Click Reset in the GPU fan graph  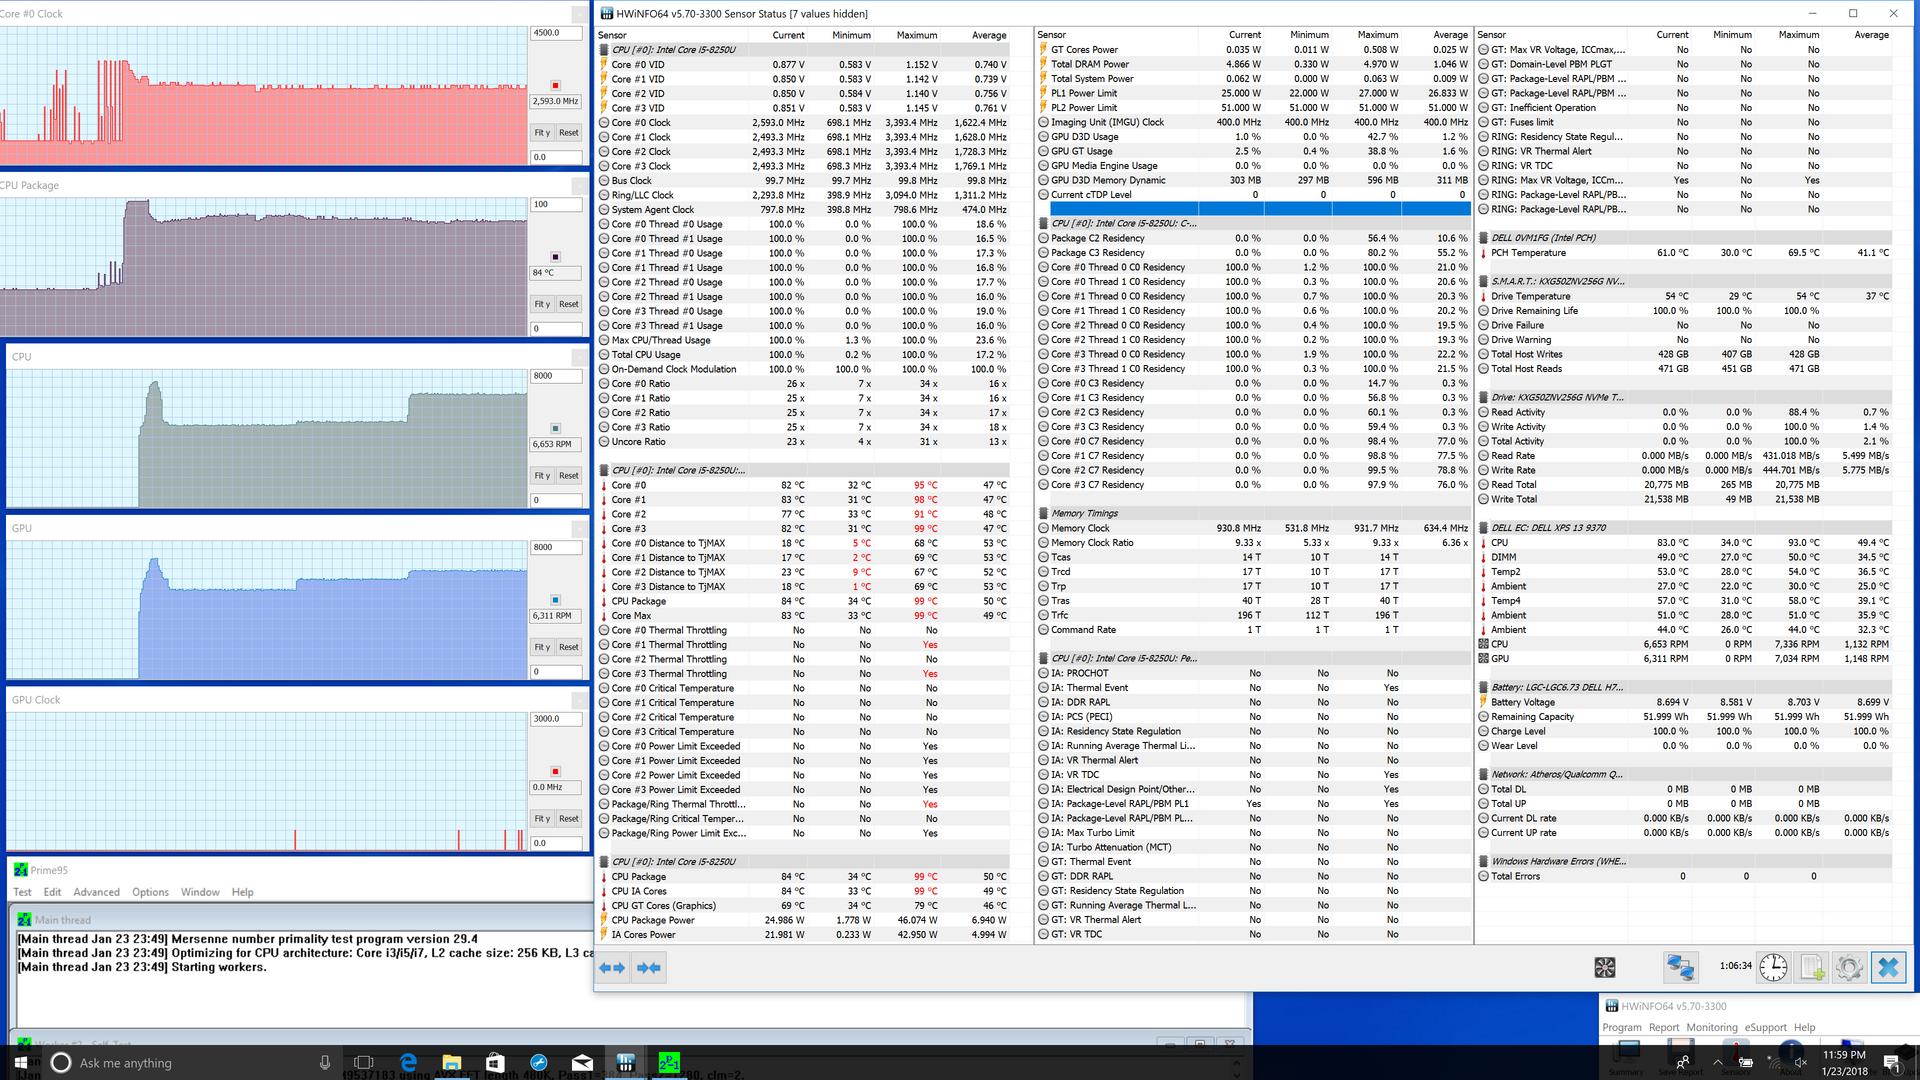coord(568,647)
